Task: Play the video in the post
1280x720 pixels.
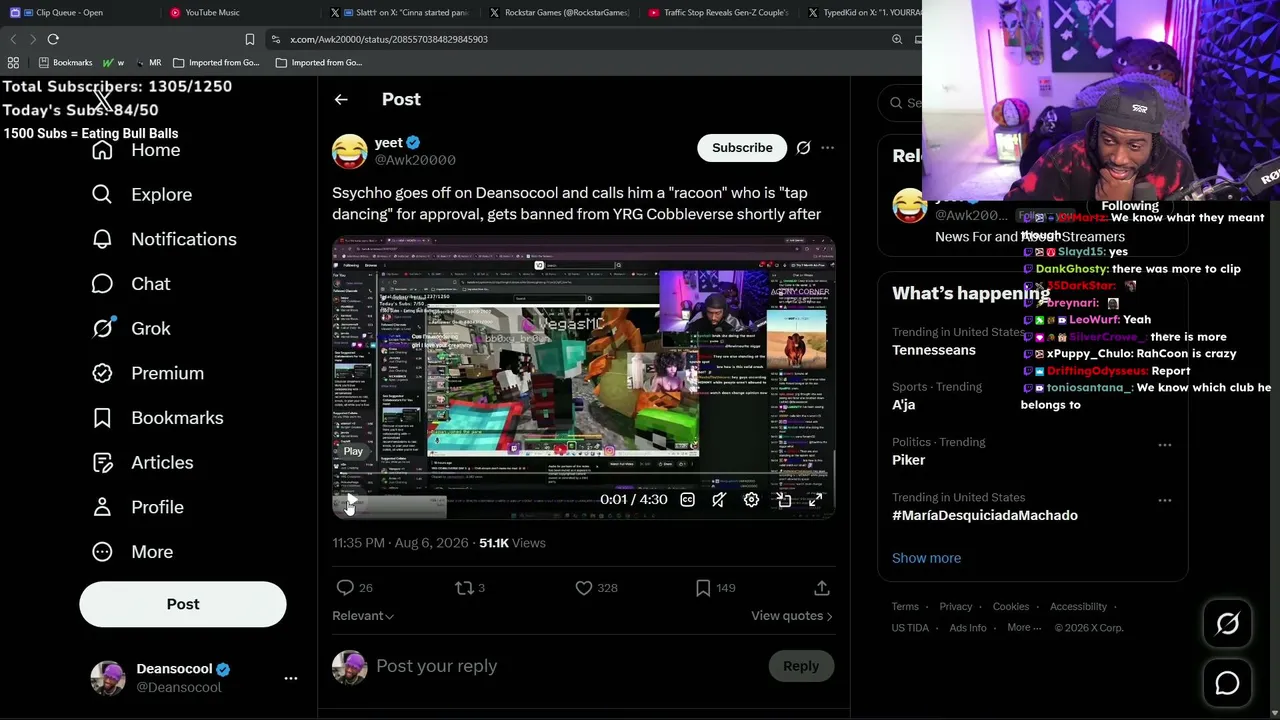Action: [351, 500]
